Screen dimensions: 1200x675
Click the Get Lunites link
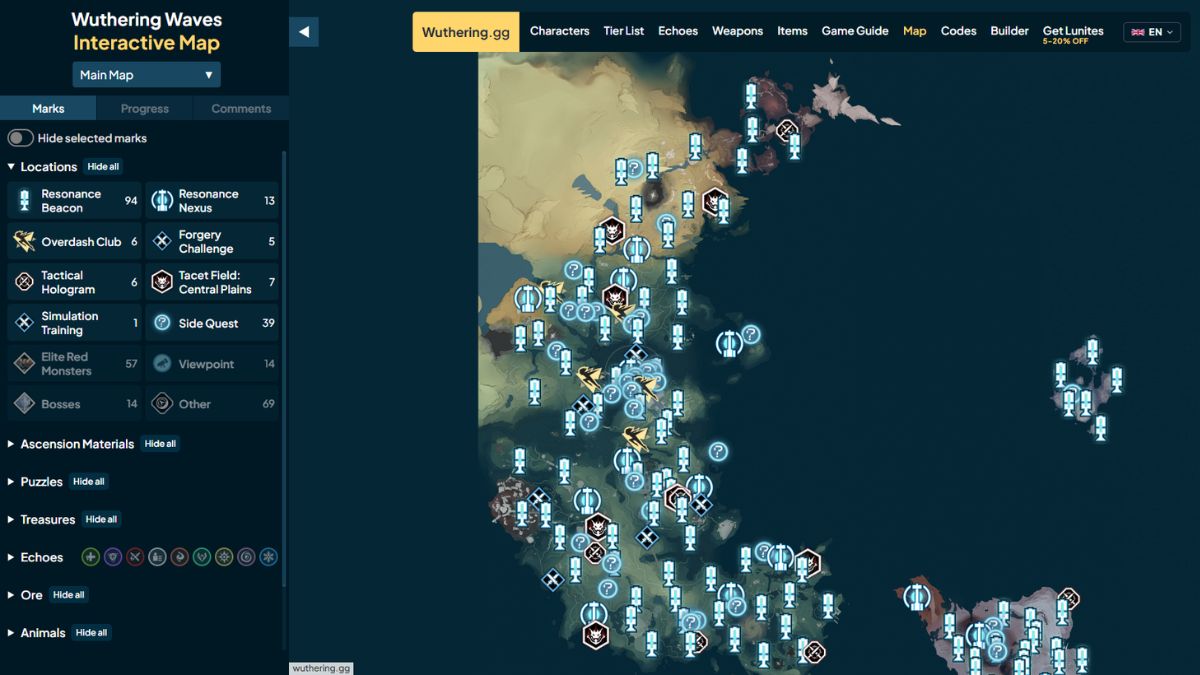(x=1073, y=34)
